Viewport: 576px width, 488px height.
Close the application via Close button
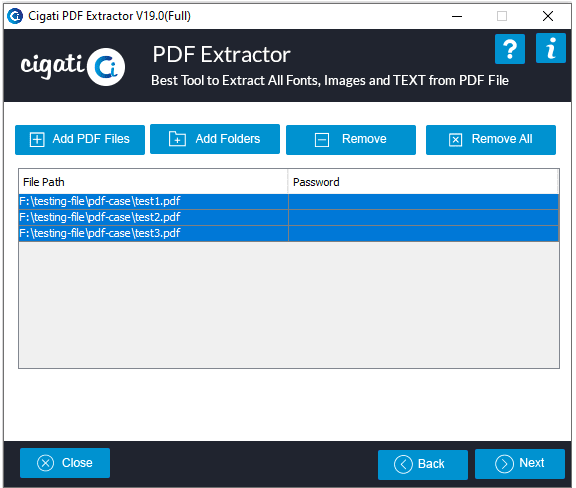pyautogui.click(x=65, y=463)
